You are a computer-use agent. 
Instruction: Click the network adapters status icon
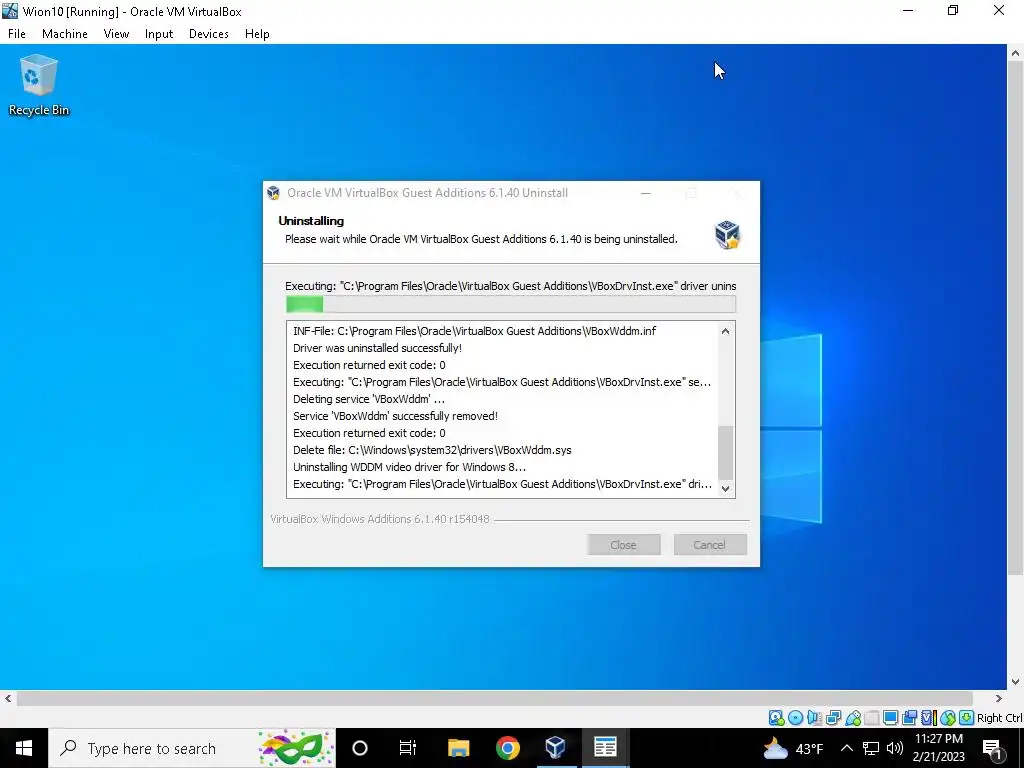[833, 718]
